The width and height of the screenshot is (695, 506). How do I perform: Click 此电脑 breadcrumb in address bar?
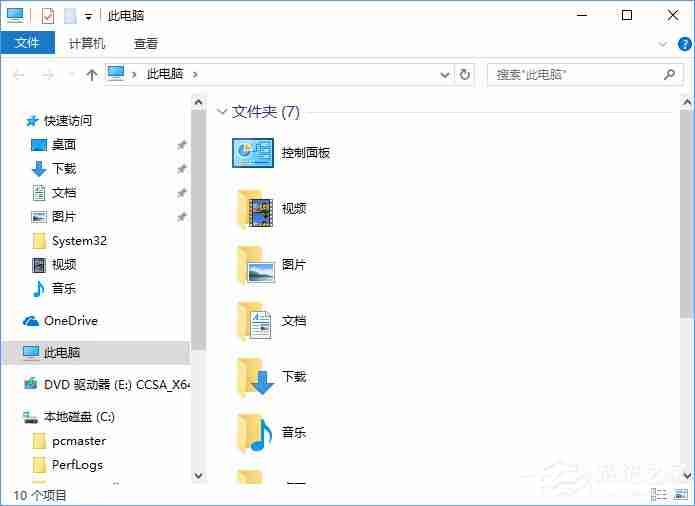165,74
